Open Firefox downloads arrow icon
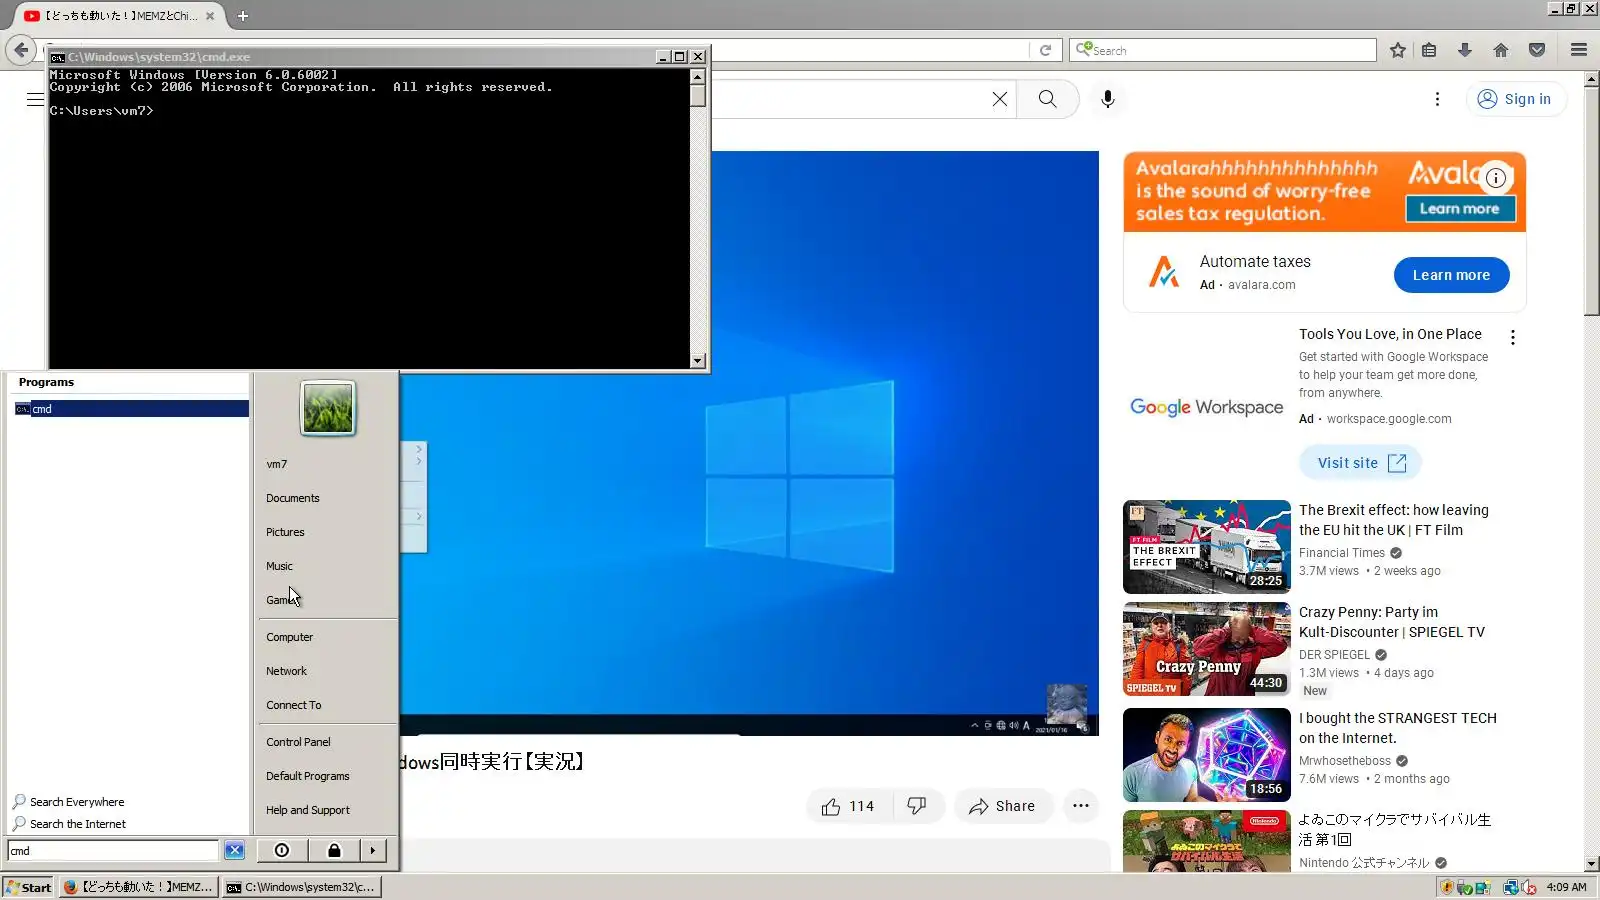The height and width of the screenshot is (900, 1600). [x=1465, y=50]
